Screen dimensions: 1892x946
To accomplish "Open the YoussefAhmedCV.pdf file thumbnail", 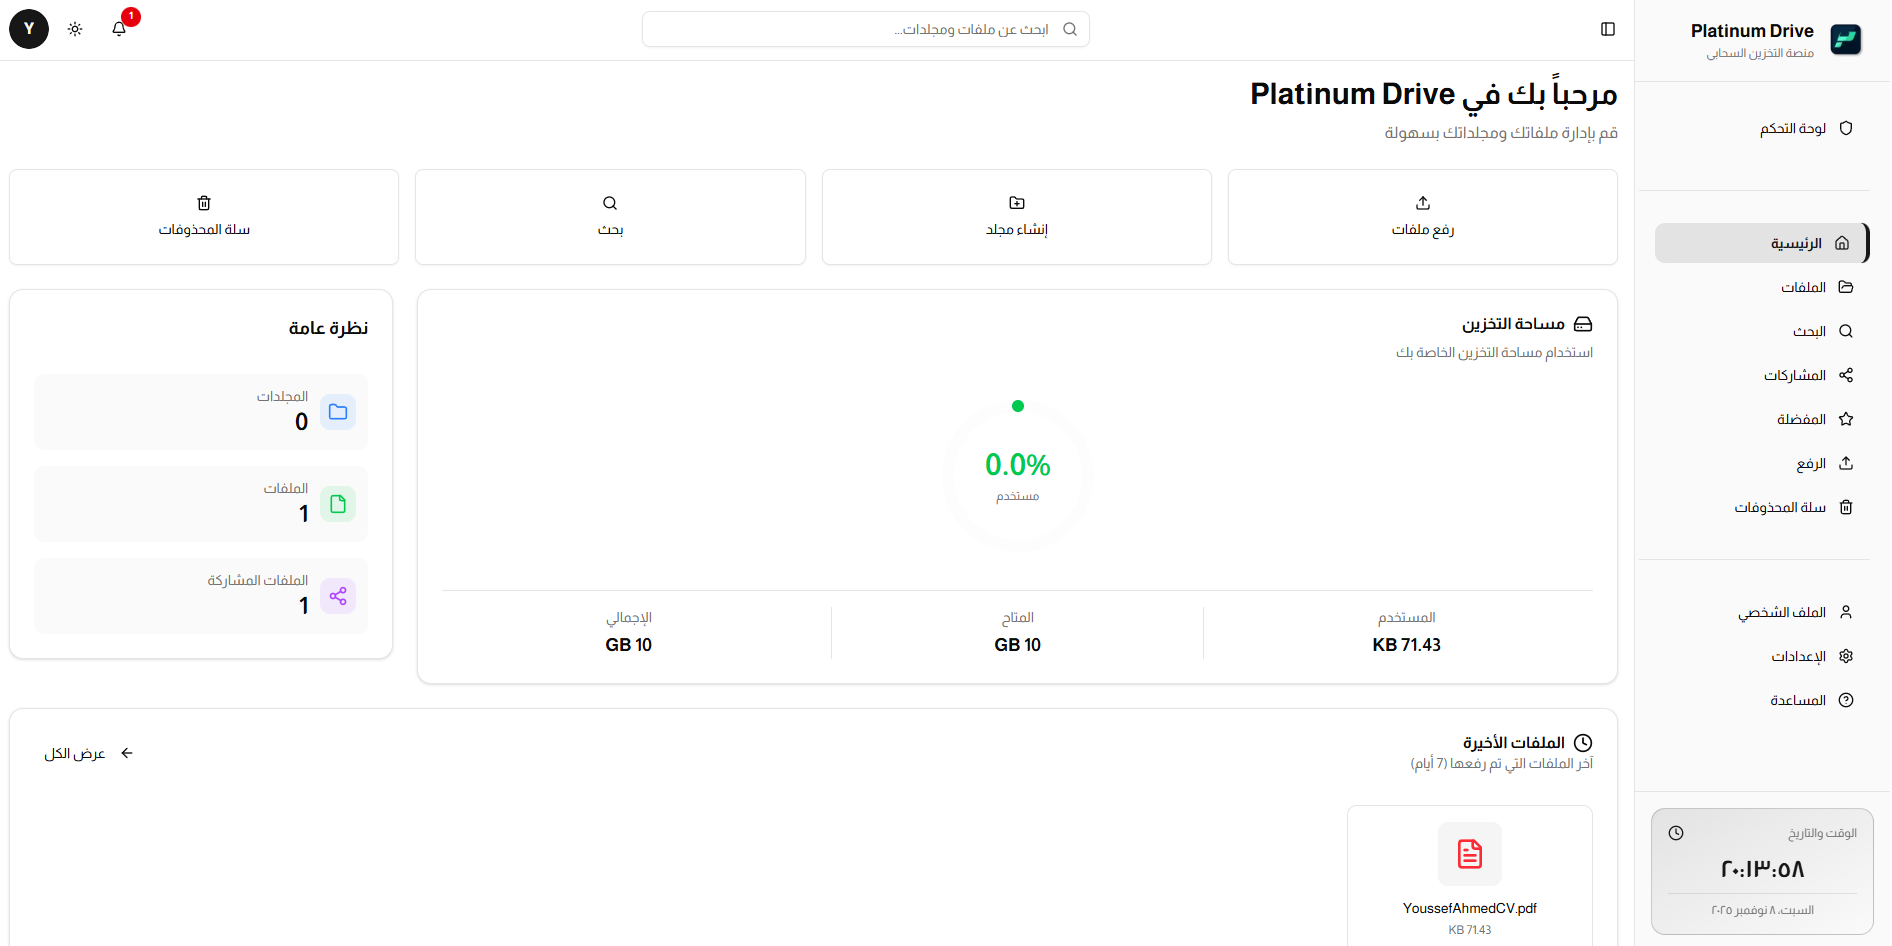I will tap(1470, 854).
